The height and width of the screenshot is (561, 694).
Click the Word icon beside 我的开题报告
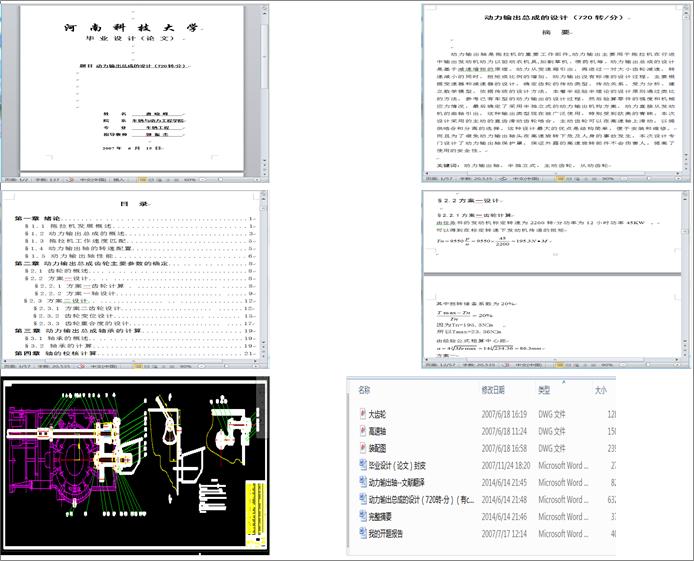coord(362,534)
